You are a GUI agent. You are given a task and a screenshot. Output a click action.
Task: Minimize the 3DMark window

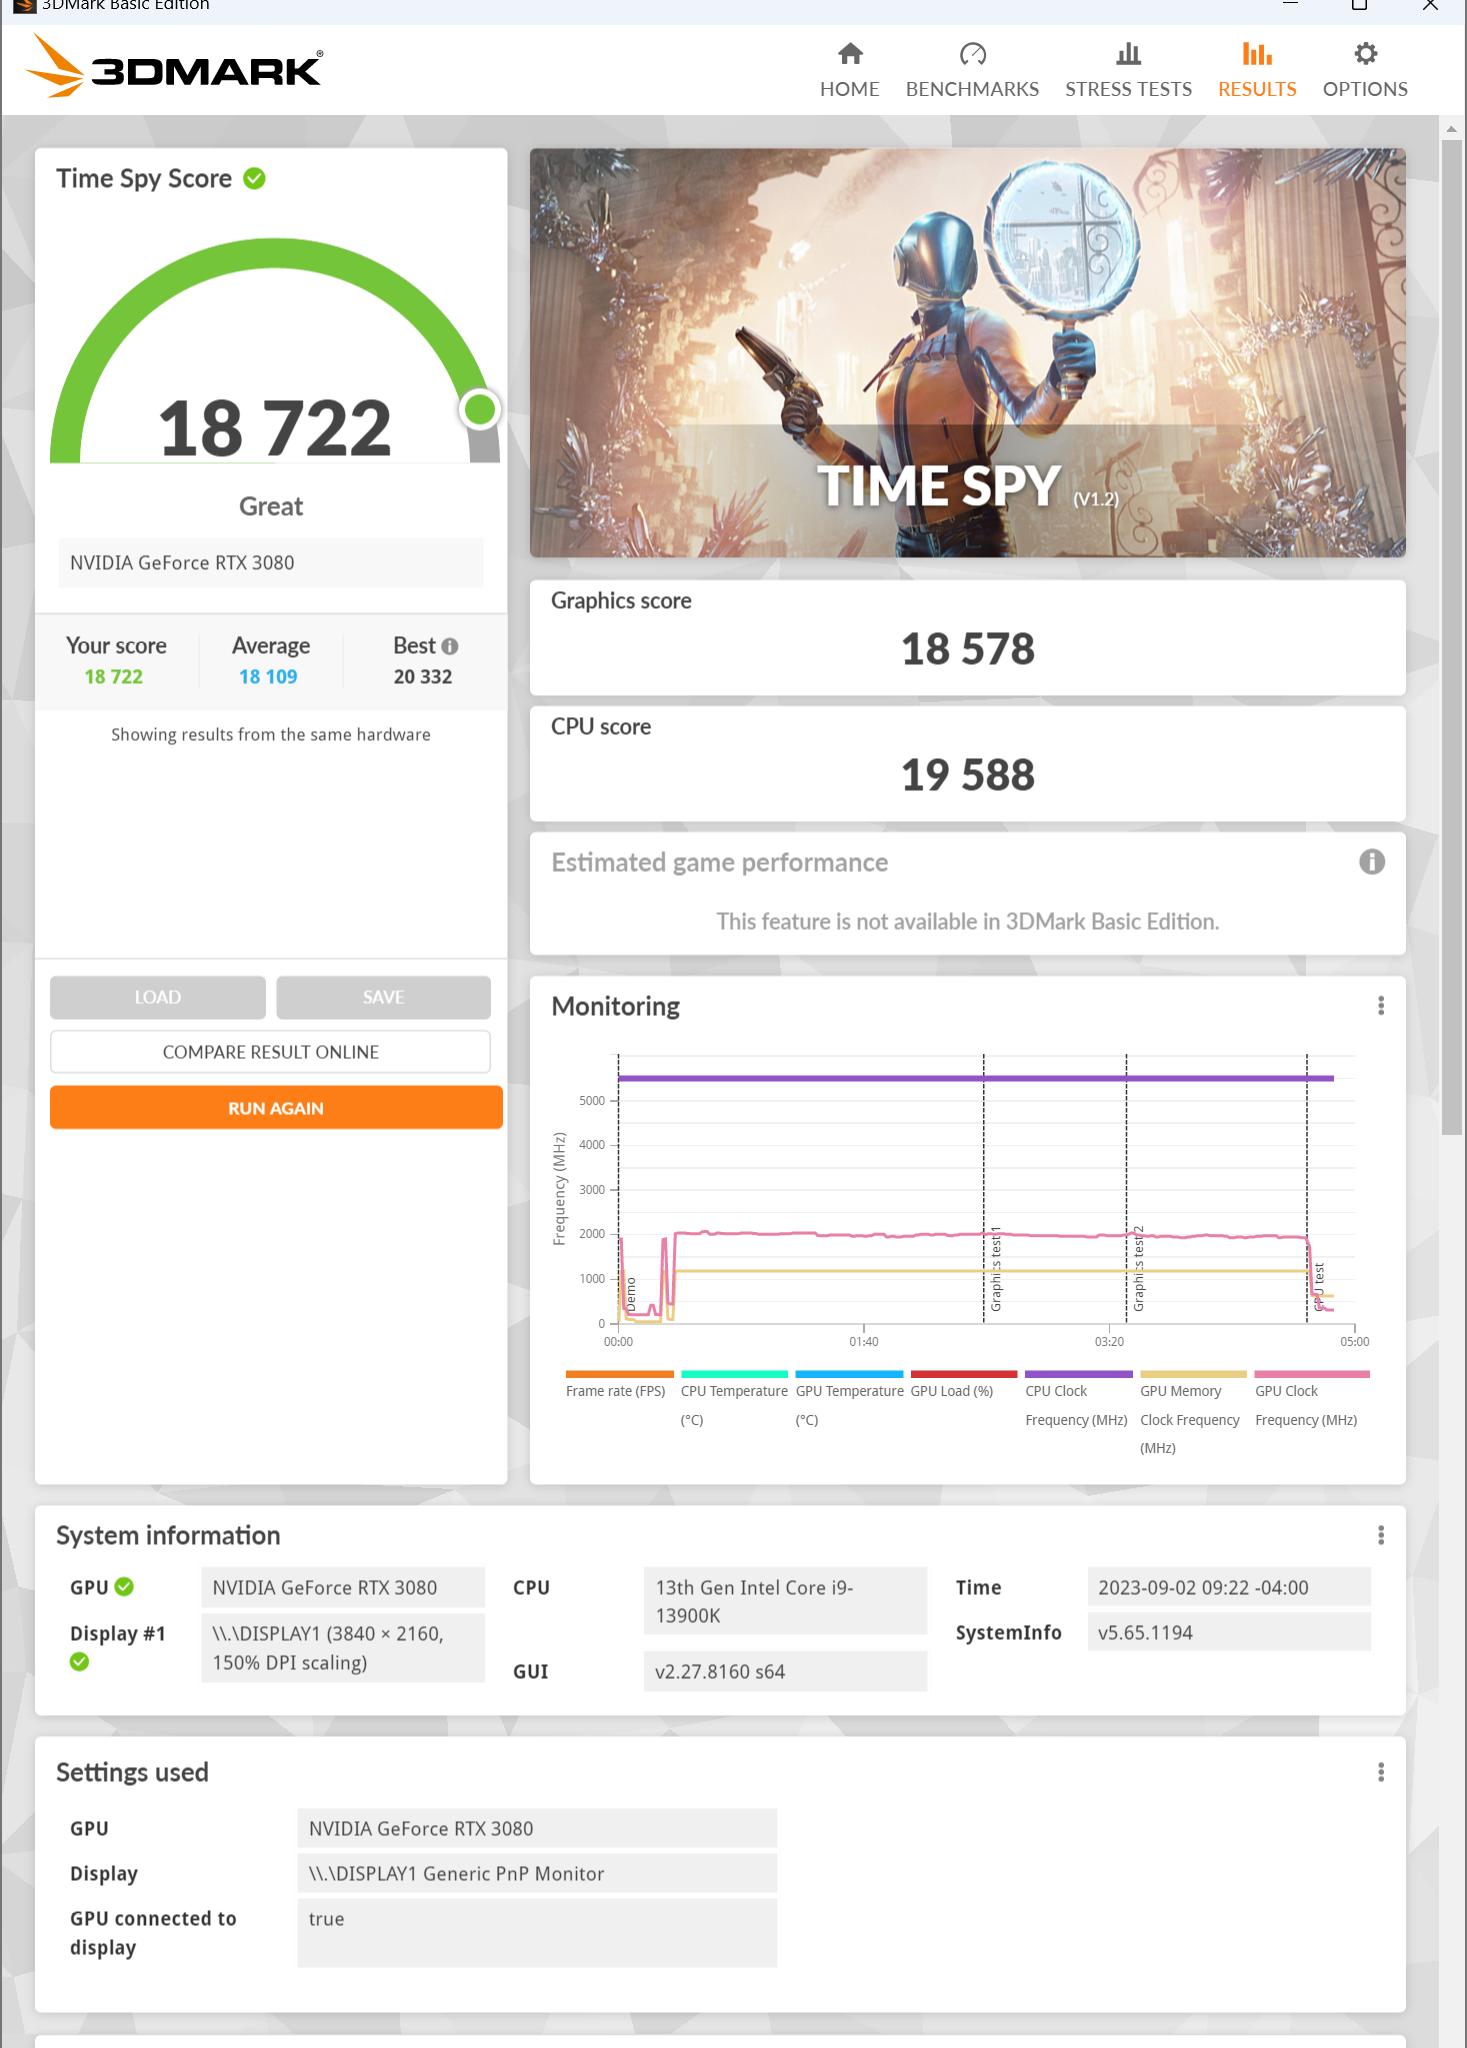click(x=1290, y=5)
